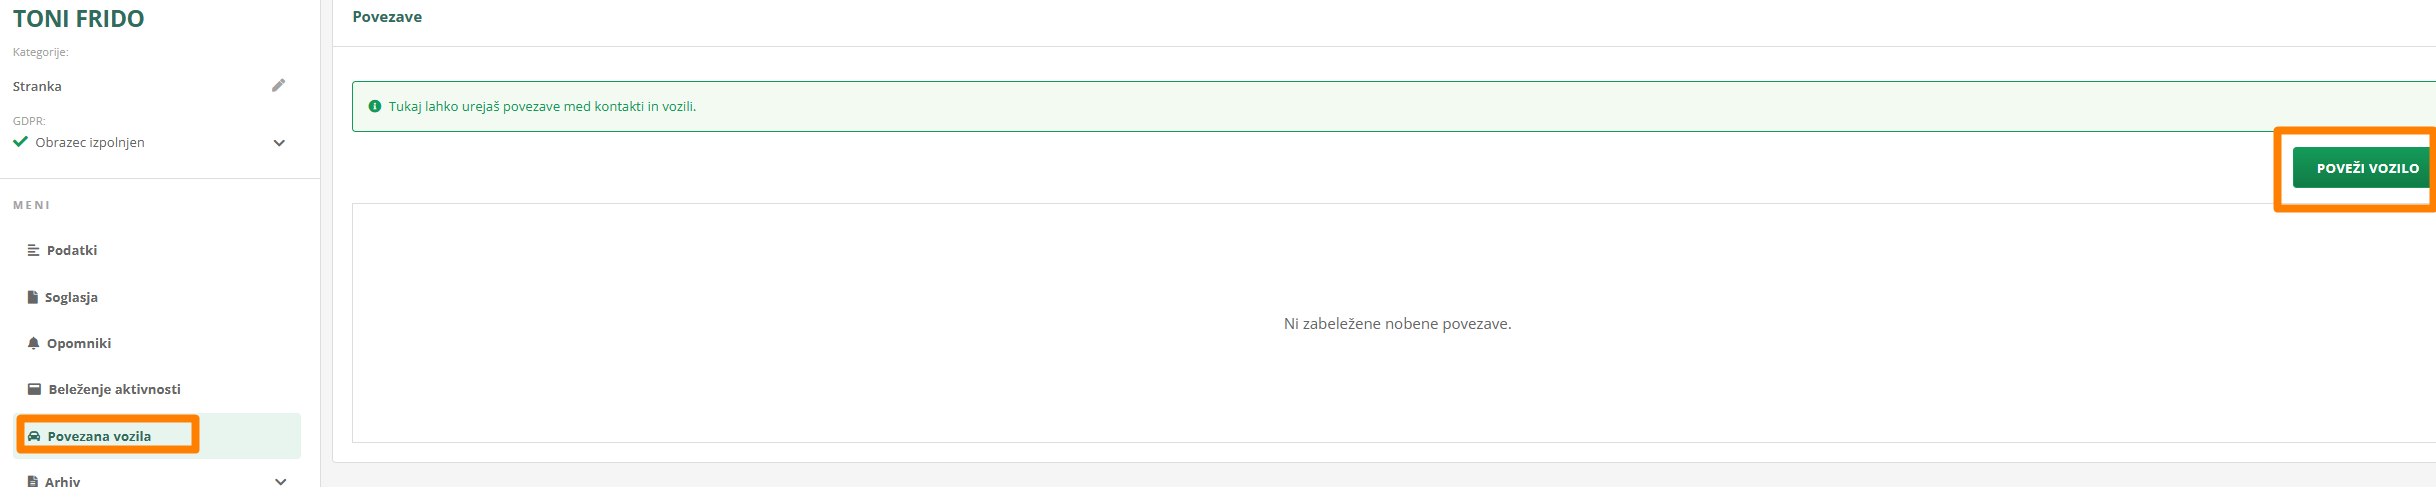Click the car icon for Povezana vozila
The image size is (2436, 487).
coord(34,436)
